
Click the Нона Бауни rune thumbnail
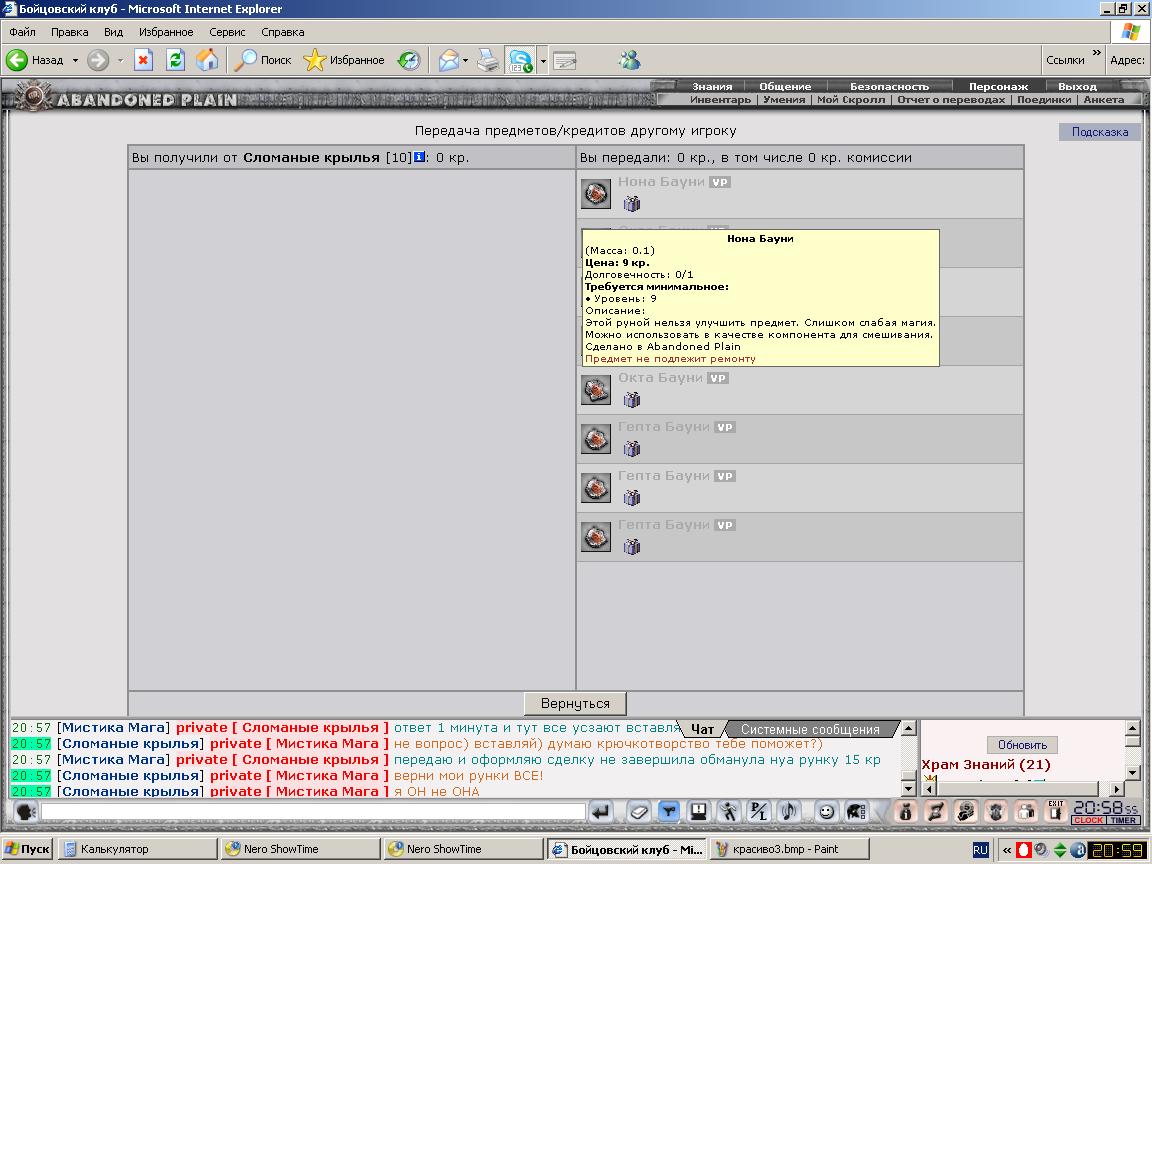(x=596, y=194)
